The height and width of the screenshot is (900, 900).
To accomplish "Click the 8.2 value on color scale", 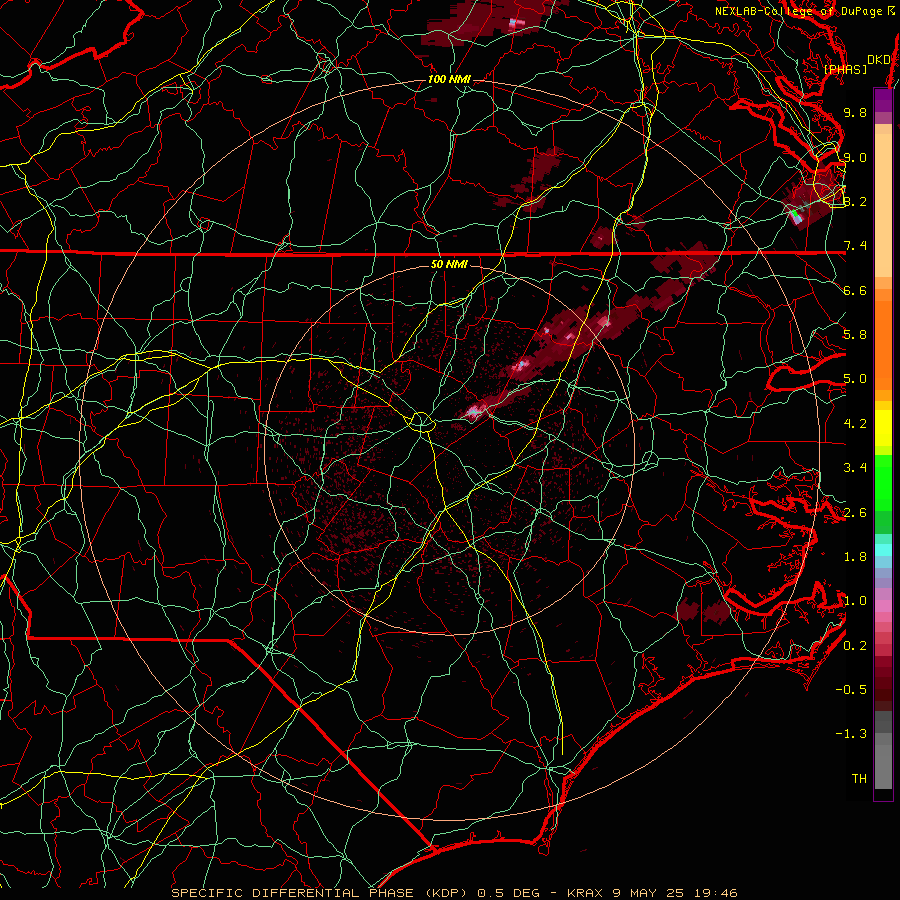I will 855,201.
